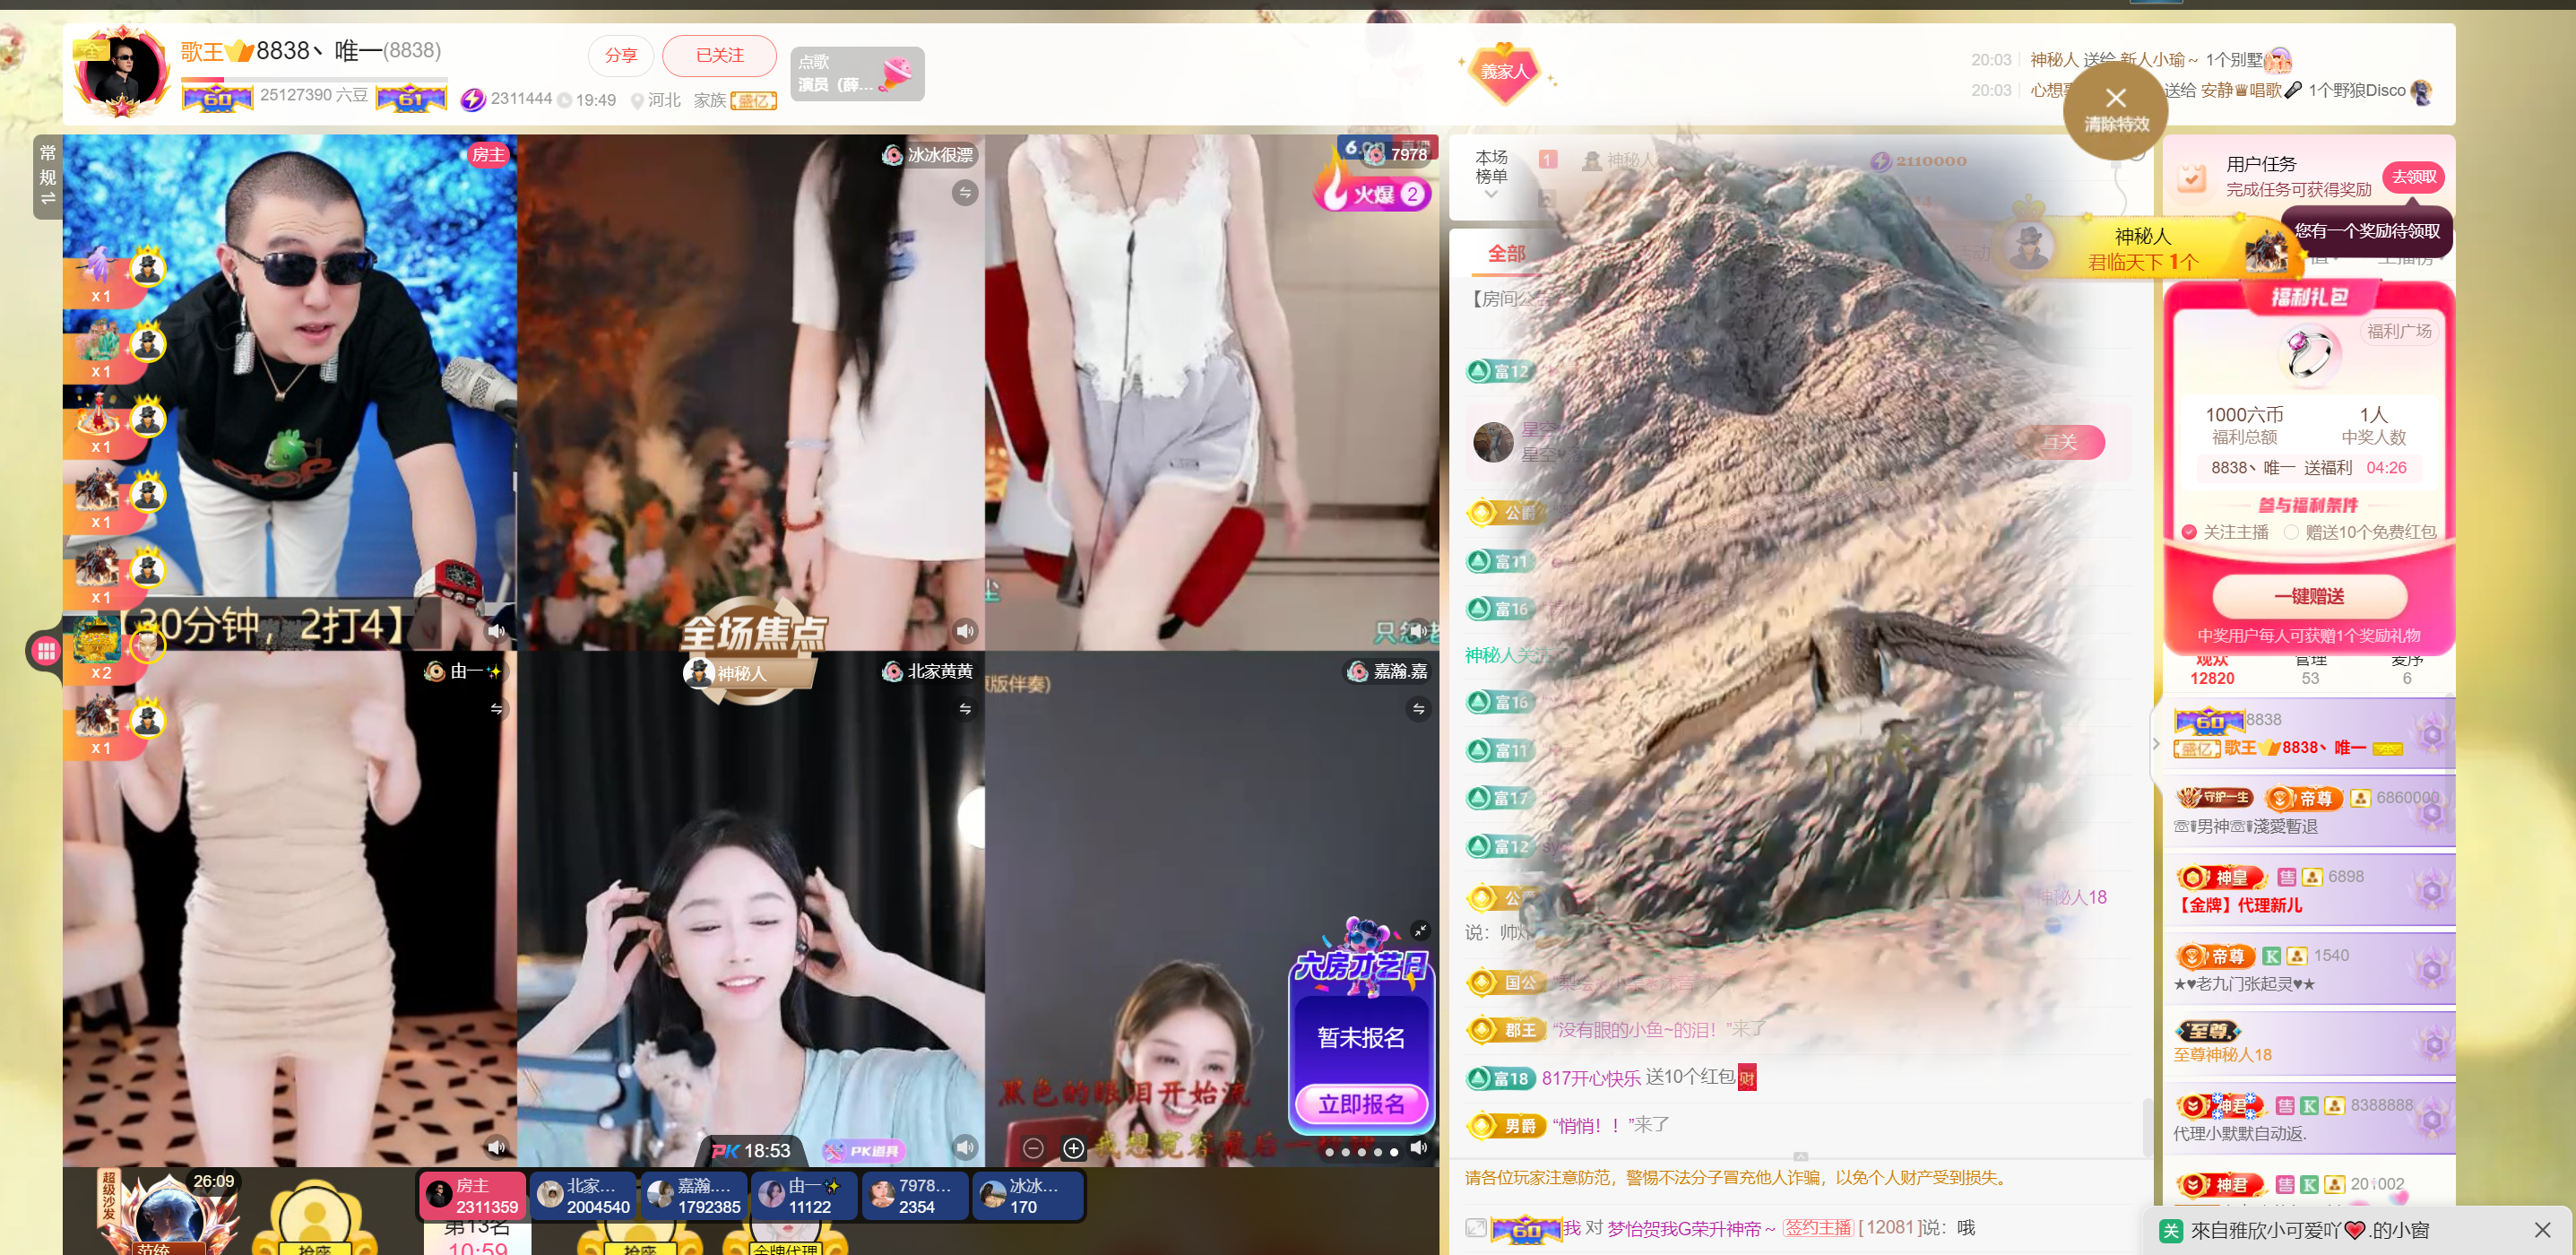The height and width of the screenshot is (1255, 2576).
Task: Toggle the checkbox icon beside chat input
Action: [x=1475, y=1228]
